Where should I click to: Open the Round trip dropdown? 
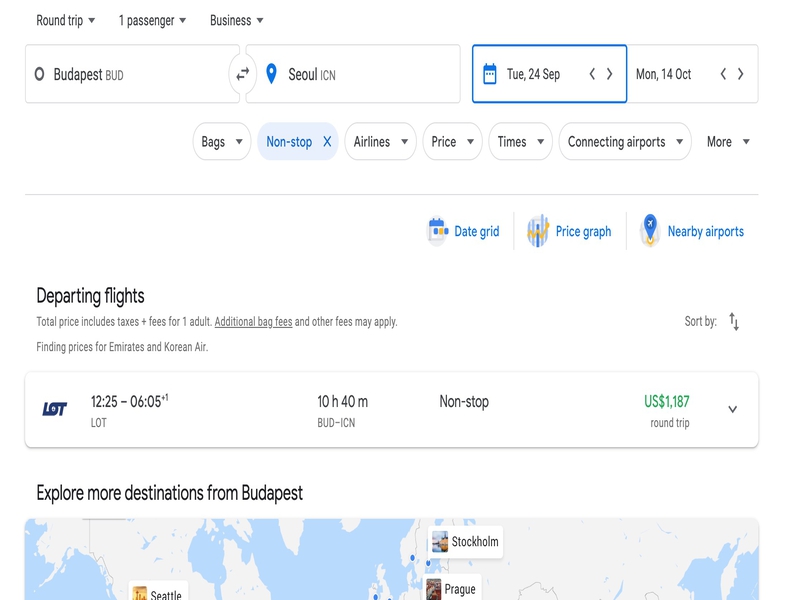pos(66,20)
